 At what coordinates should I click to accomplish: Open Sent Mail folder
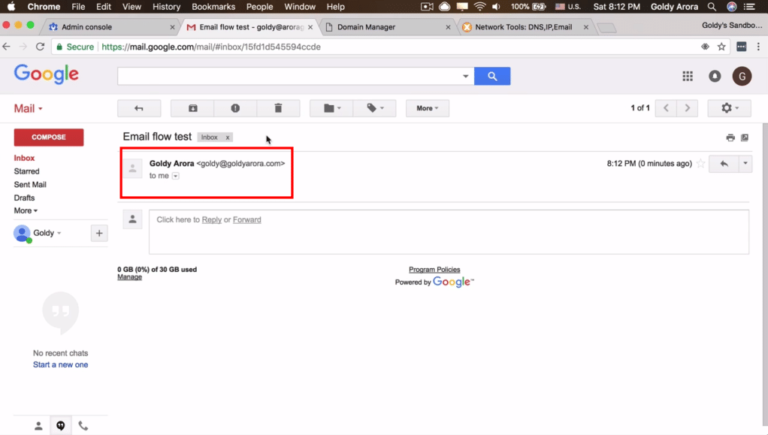pyautogui.click(x=30, y=185)
